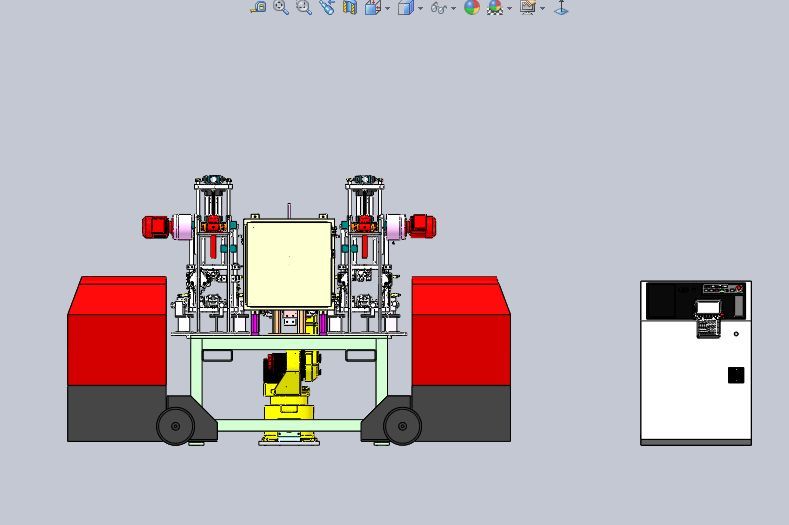Select the left red motor
Image resolution: width=789 pixels, height=525 pixels.
coord(156,227)
